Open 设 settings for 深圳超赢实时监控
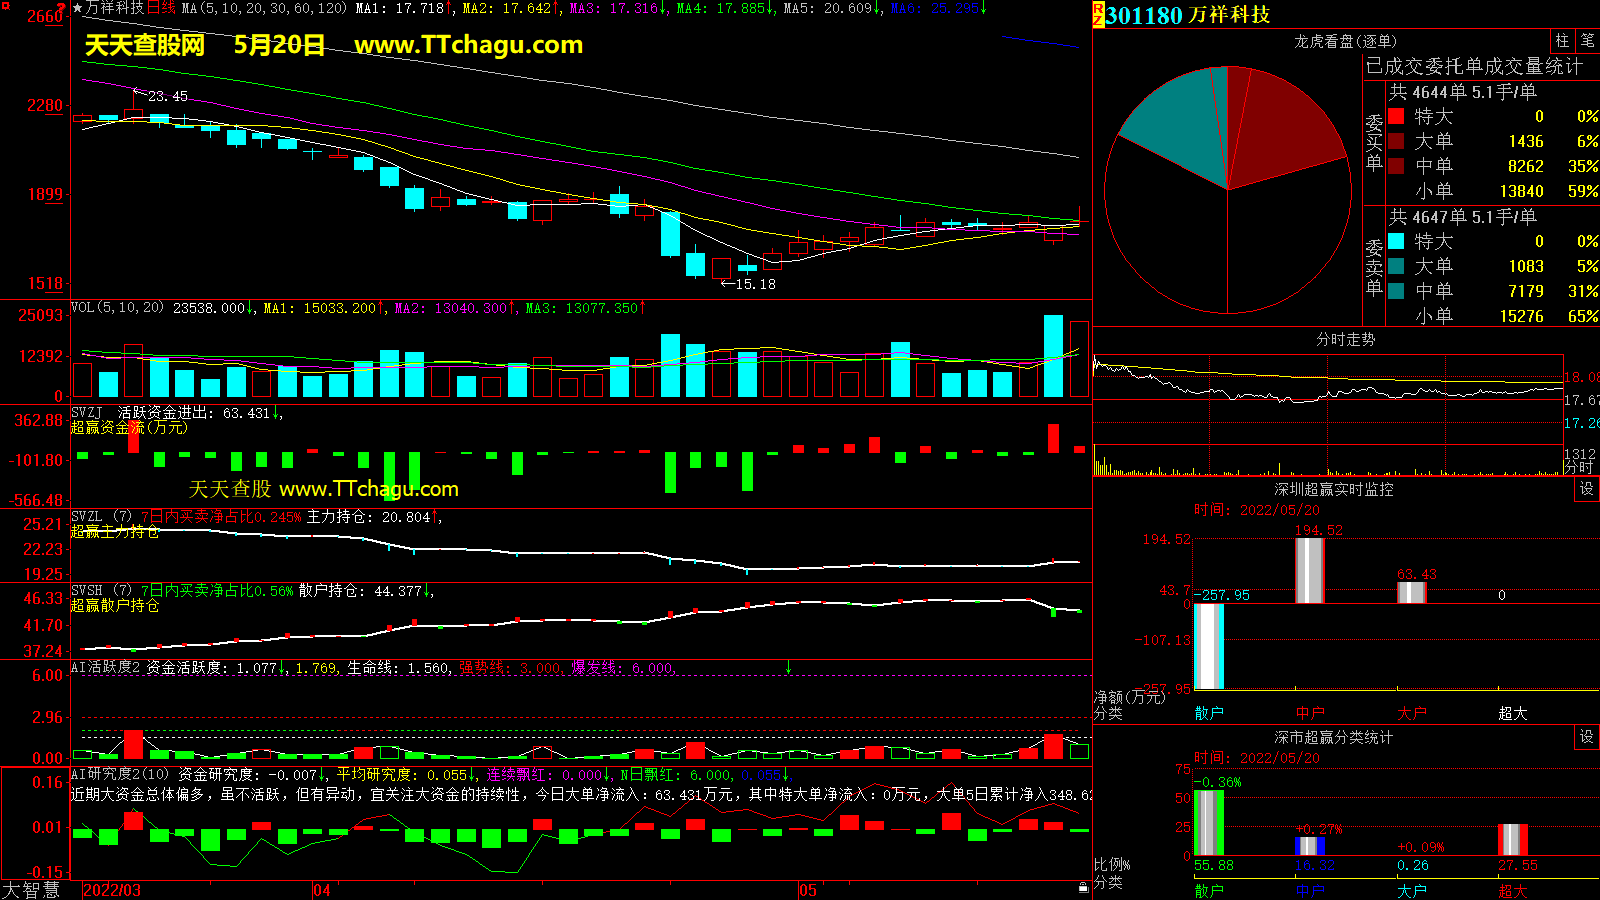 [x=1586, y=489]
